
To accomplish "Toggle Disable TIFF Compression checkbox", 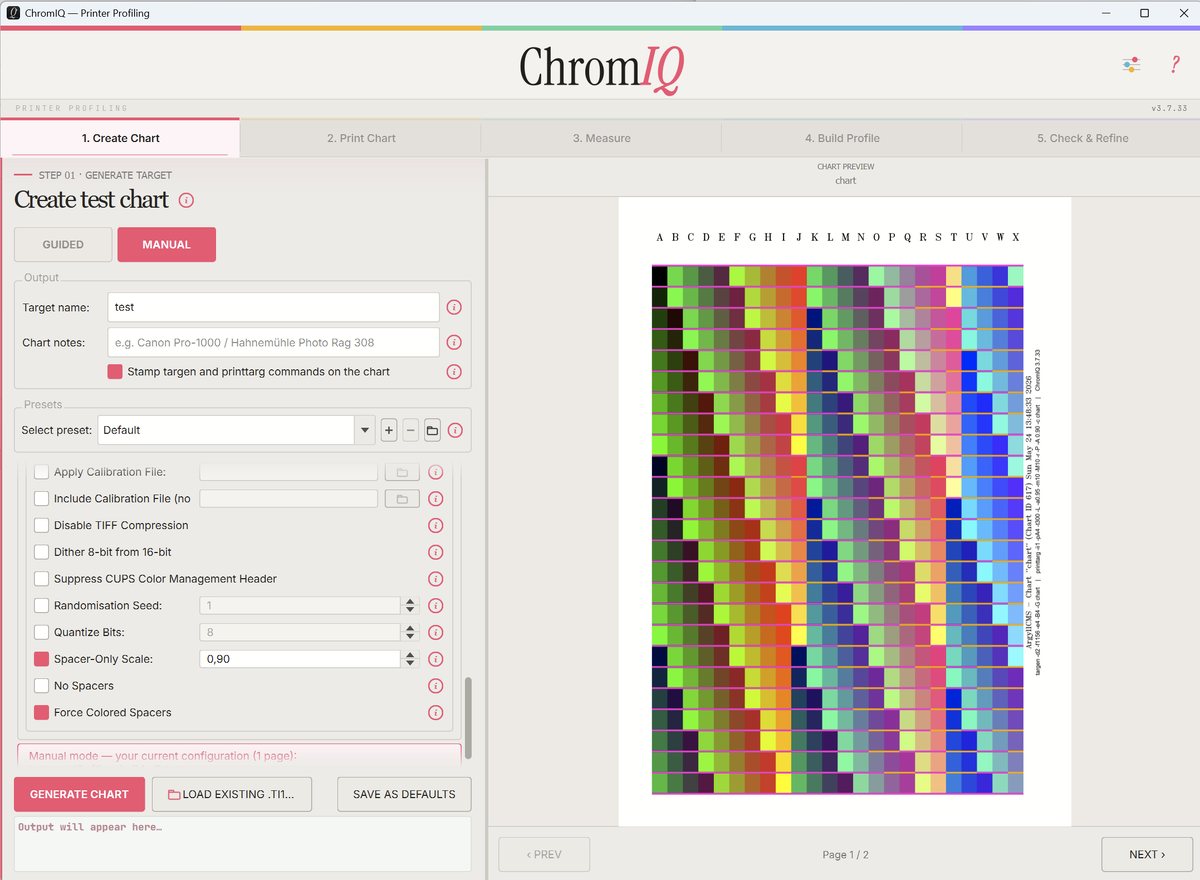I will coord(41,525).
